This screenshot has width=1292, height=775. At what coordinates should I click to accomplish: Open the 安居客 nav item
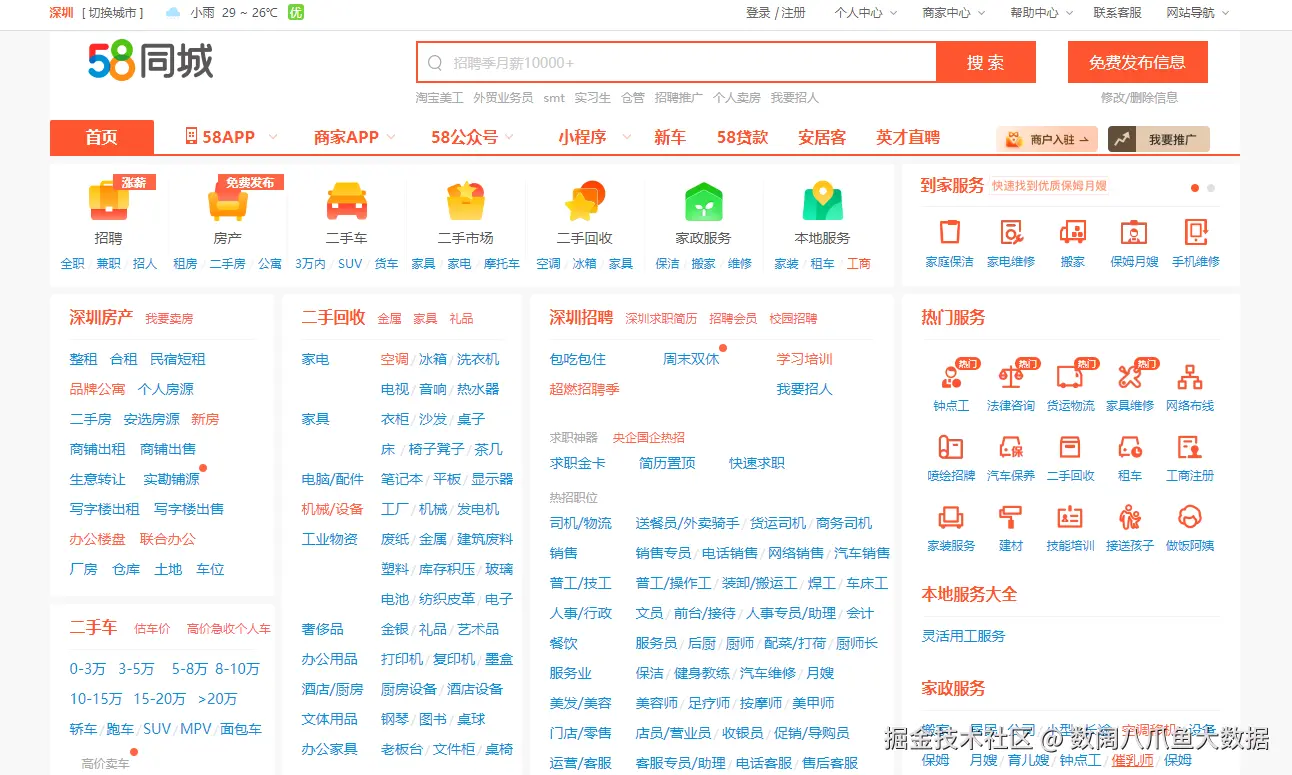822,137
